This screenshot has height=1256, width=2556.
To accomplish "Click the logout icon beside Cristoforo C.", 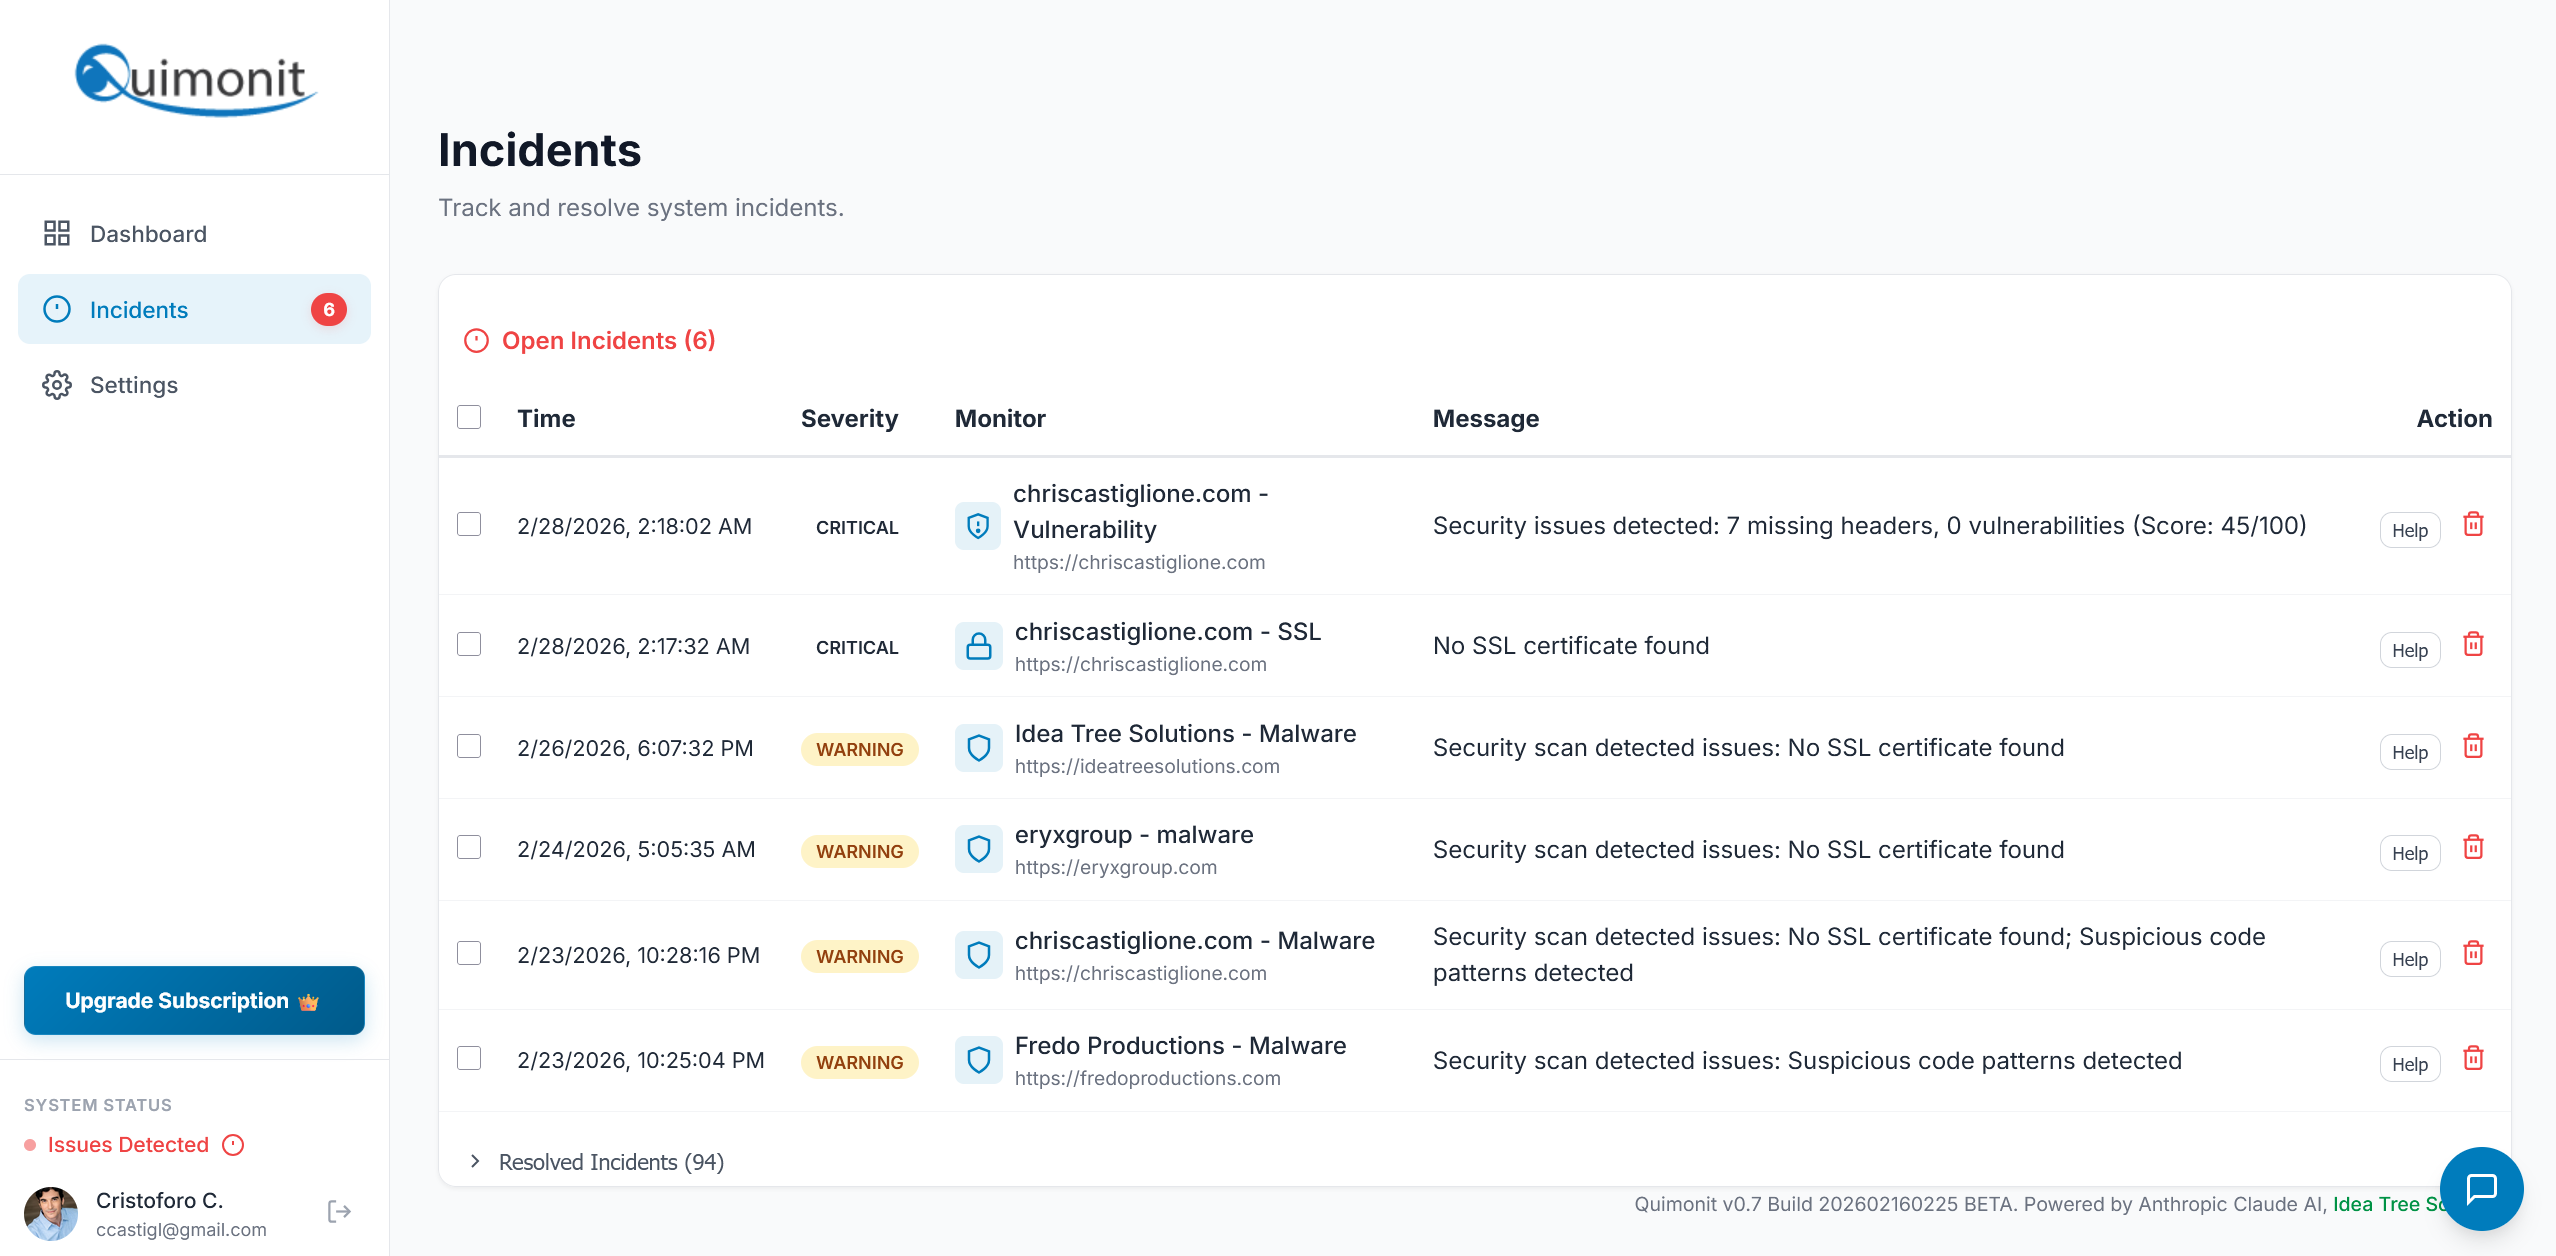I will coord(339,1212).
